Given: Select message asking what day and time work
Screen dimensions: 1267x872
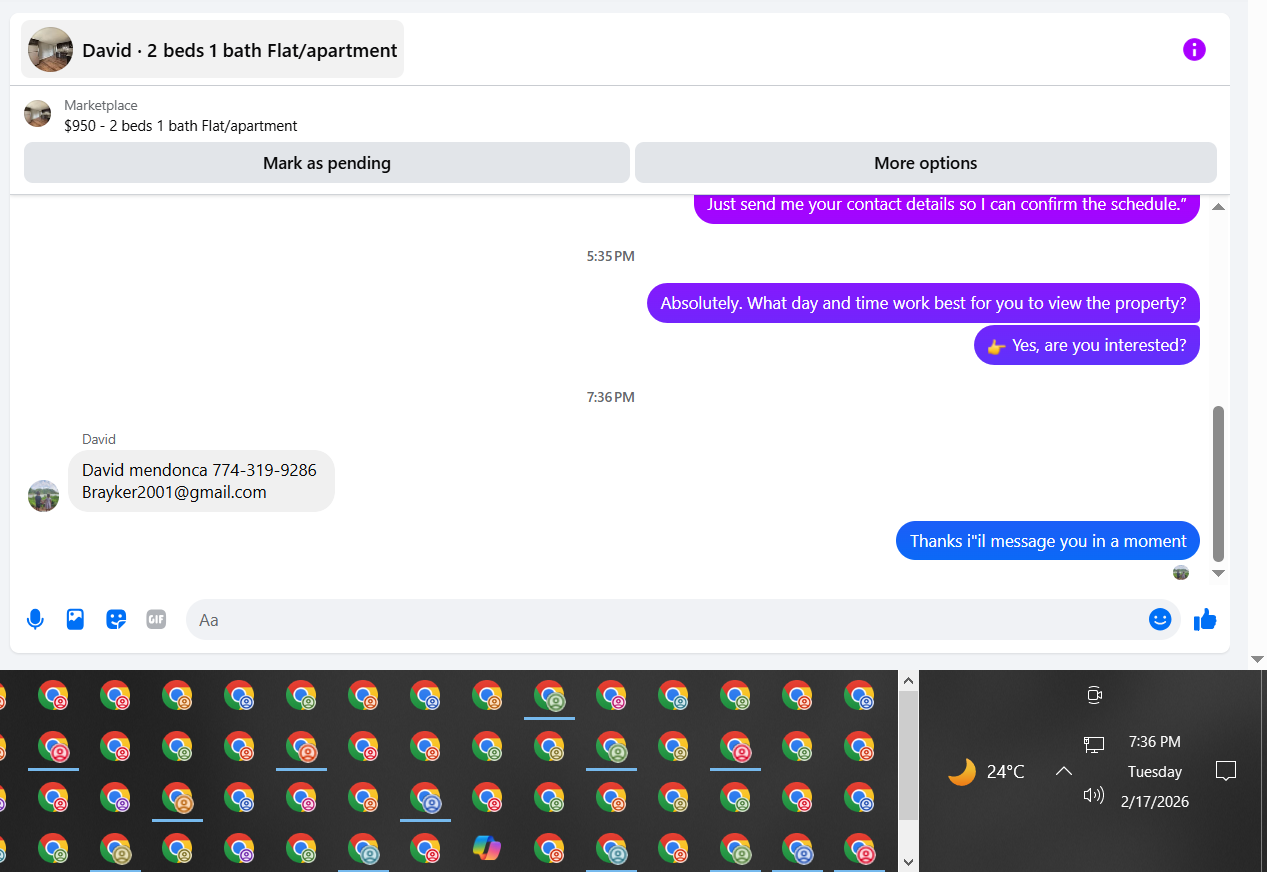Looking at the screenshot, I should pos(923,303).
